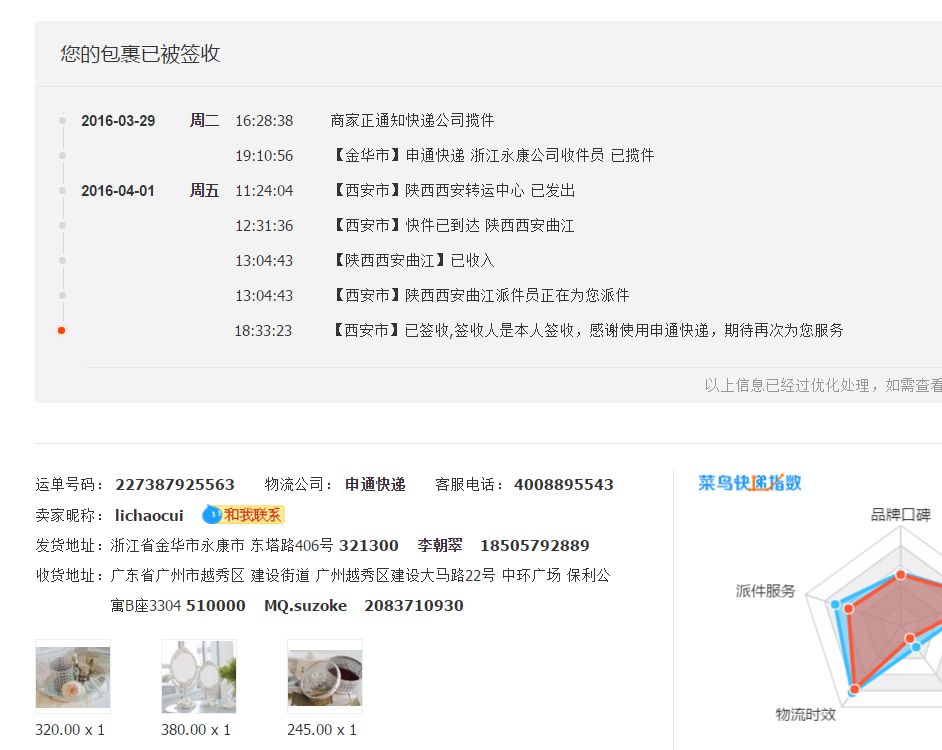
Task: Click the '已签收' delivery status entry
Action: point(588,330)
